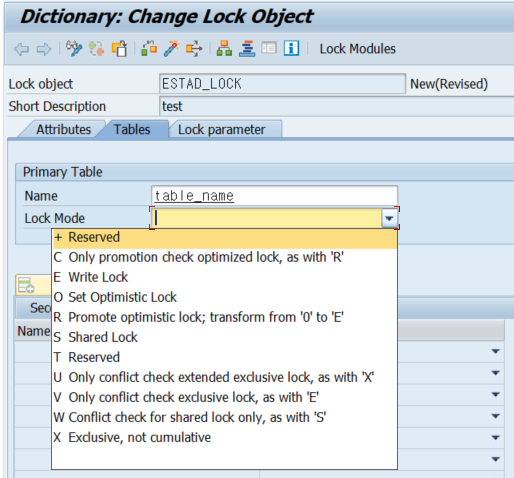Viewport: 514px width, 478px height.
Task: Switch to the Attributes tab
Action: click(64, 129)
